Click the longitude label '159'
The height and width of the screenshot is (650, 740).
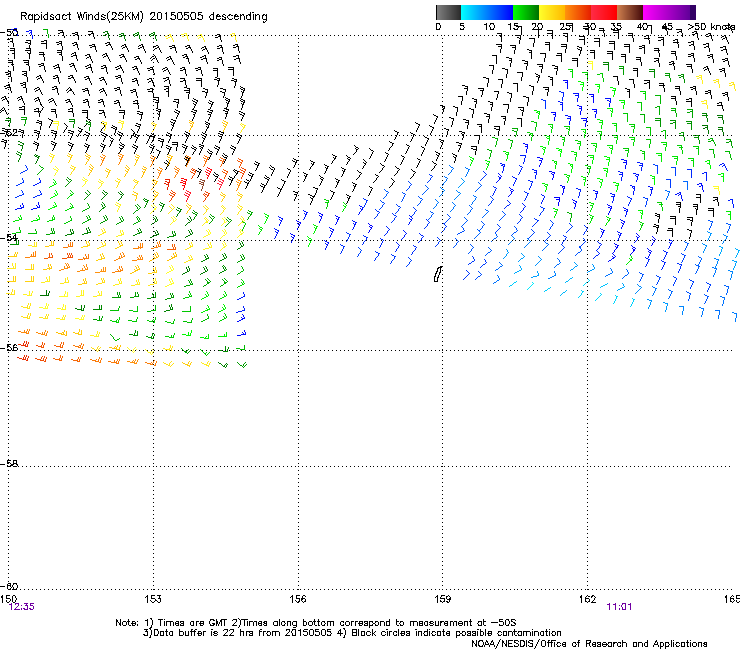pos(442,599)
